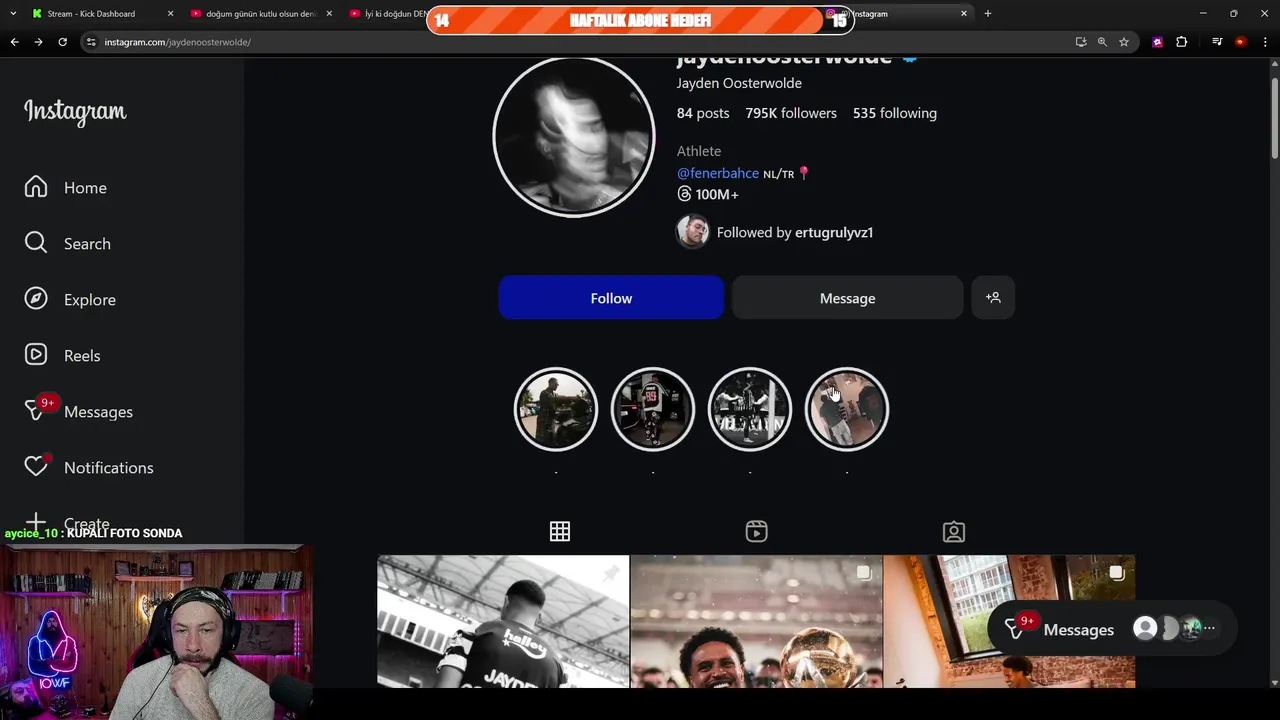Image resolution: width=1280 pixels, height=720 pixels.
Task: Switch to the Tagged photos tab
Action: 954,532
